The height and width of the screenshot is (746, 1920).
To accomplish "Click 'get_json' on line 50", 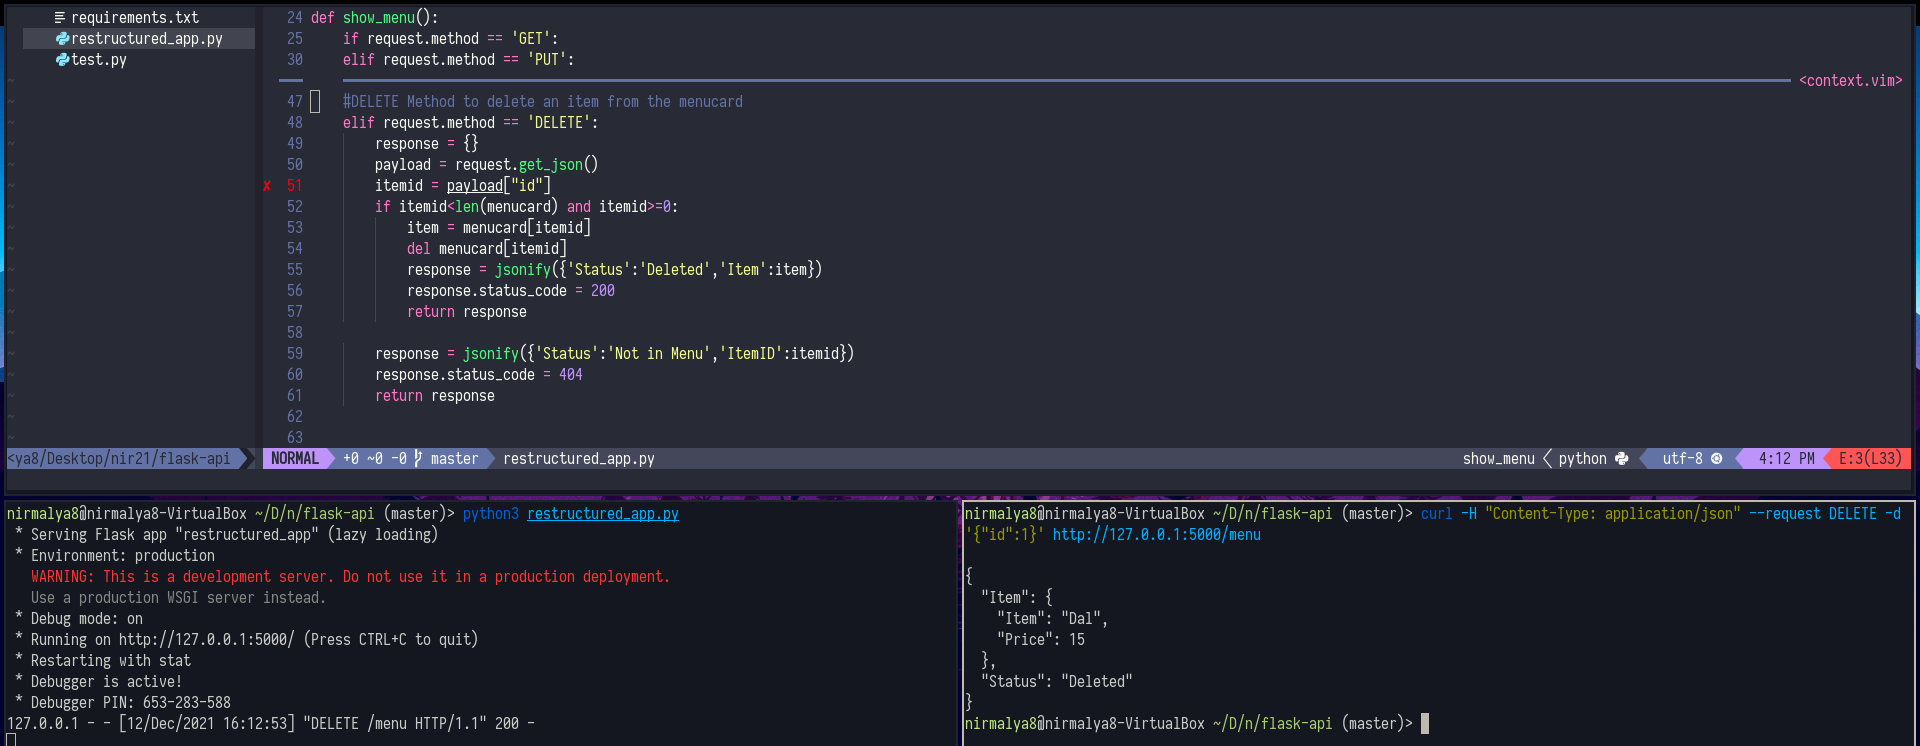I will 551,165.
